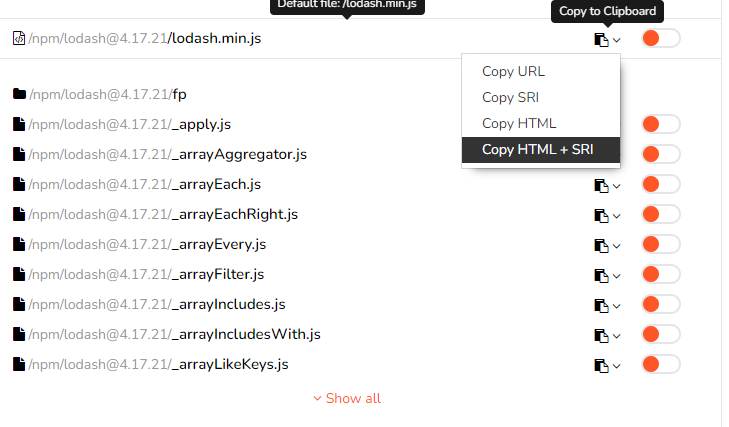Click the file icon next to _arrayAggregator.js
729x427 pixels.
tap(19, 154)
